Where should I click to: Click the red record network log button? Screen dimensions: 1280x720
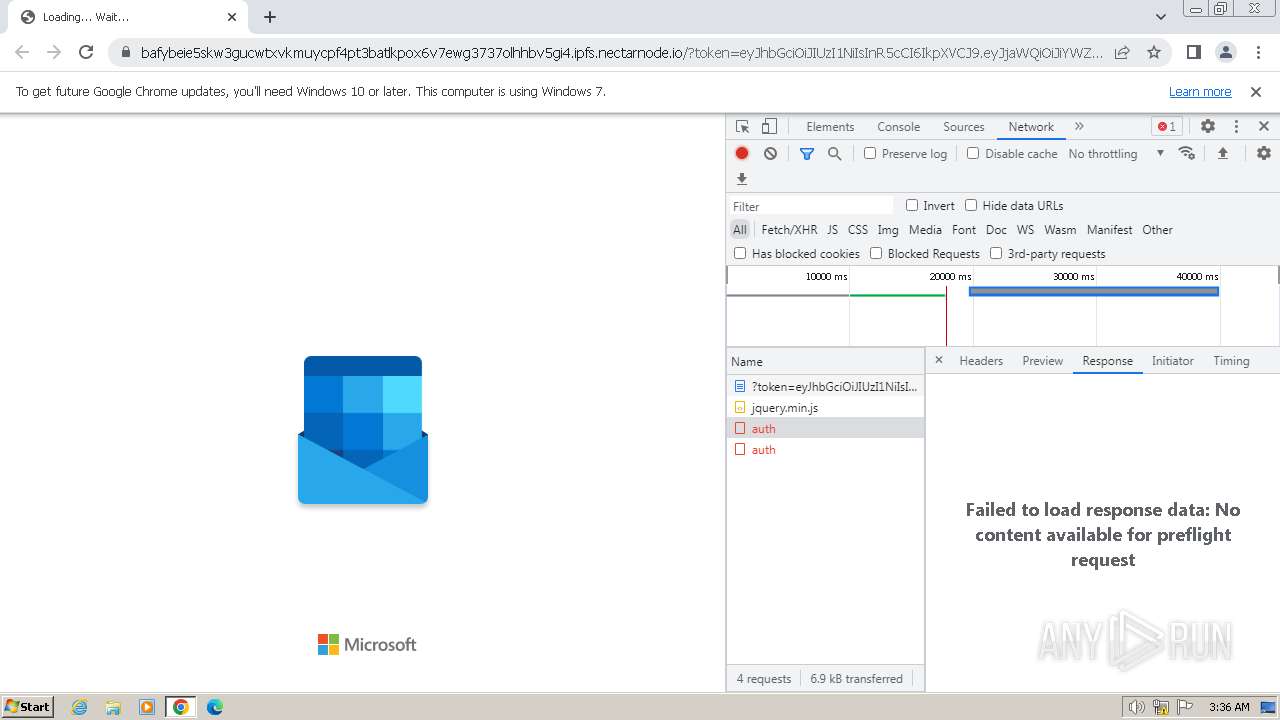point(742,154)
